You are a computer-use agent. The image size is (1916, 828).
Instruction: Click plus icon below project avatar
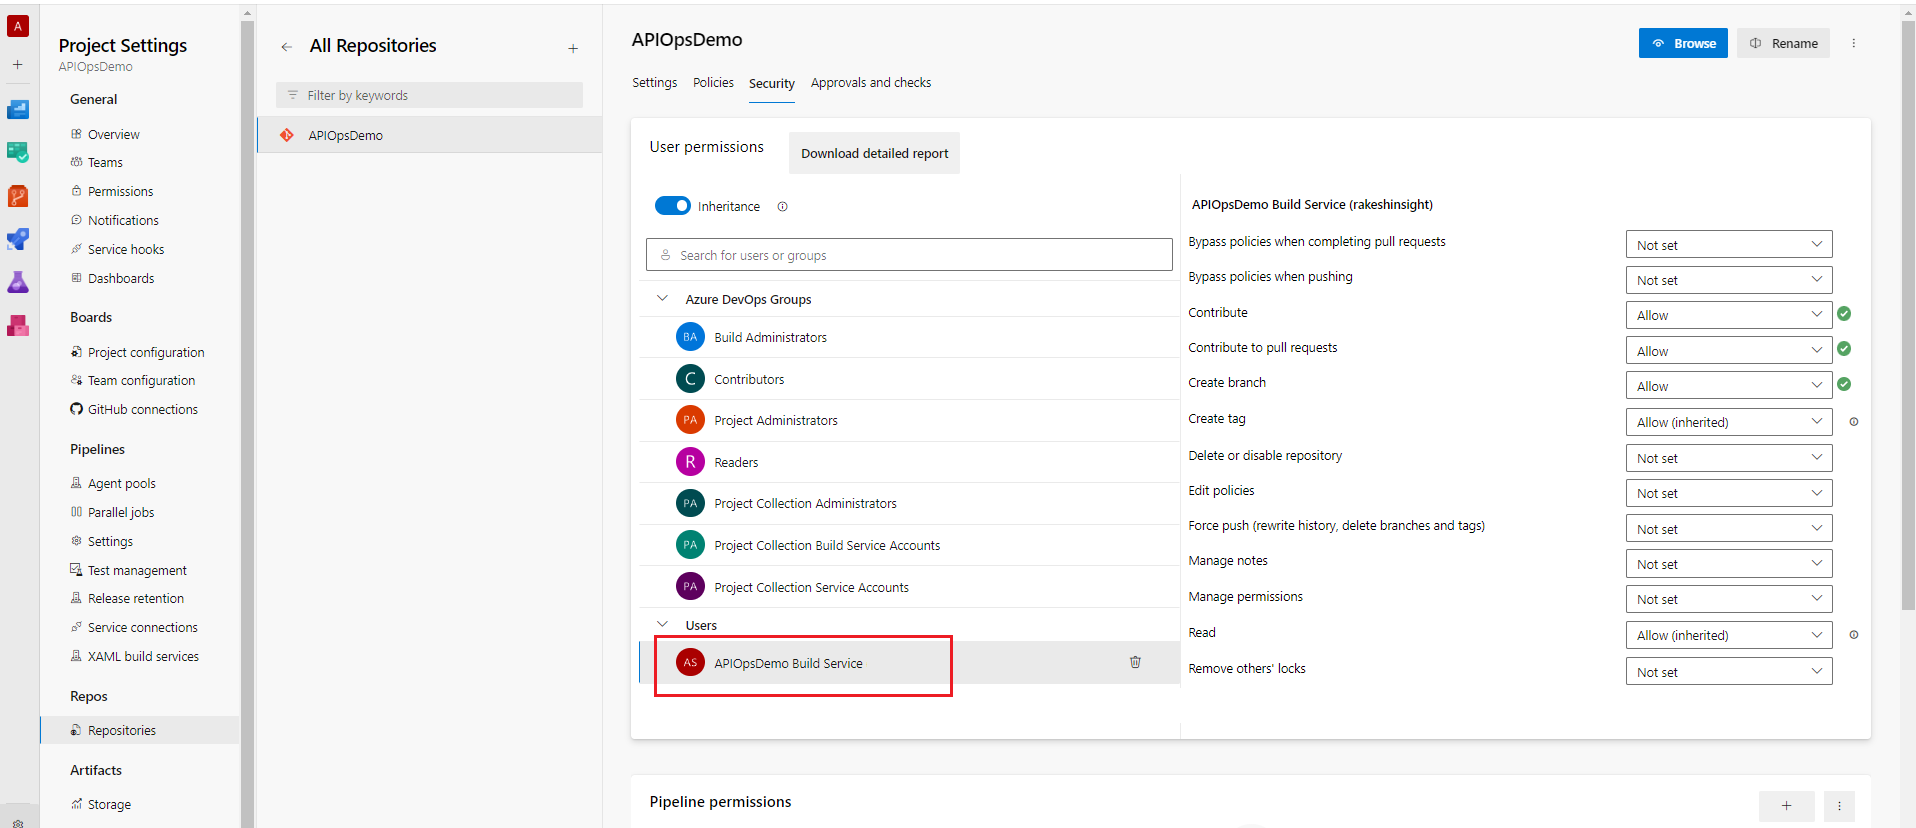pyautogui.click(x=18, y=64)
